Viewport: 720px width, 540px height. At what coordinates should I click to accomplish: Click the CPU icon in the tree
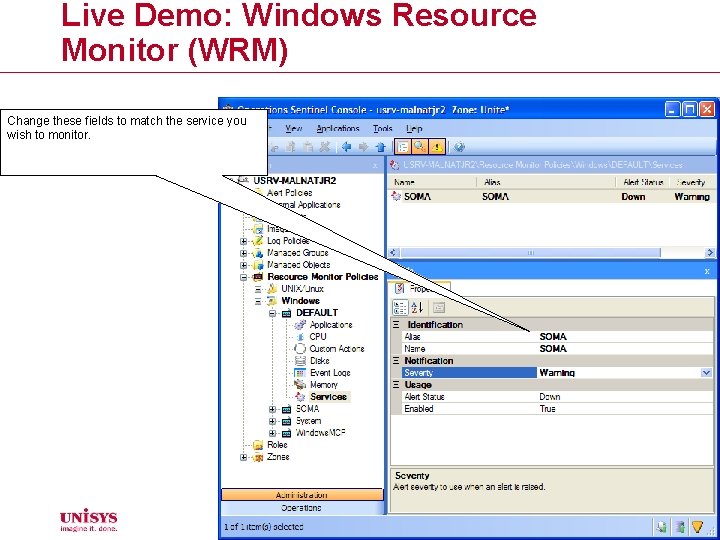coord(300,337)
